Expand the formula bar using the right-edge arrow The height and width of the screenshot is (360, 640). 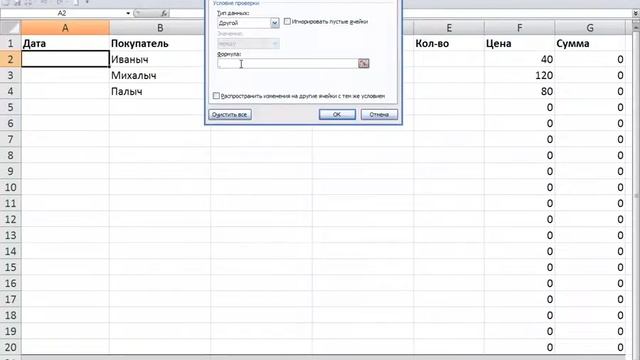point(636,13)
